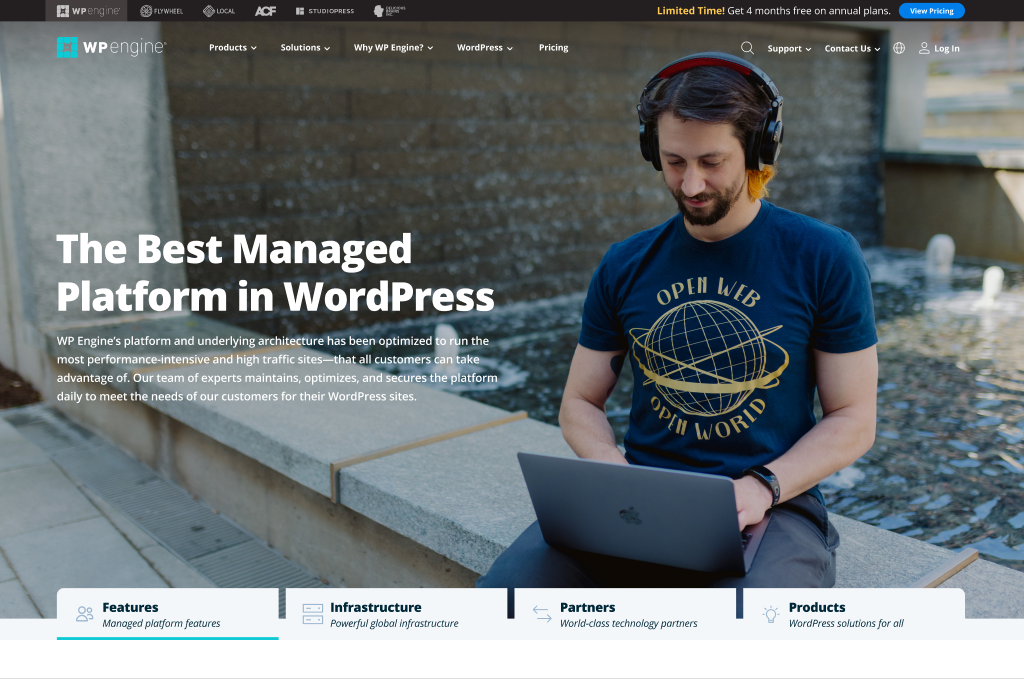
Task: Open the StudioPress brand link
Action: pyautogui.click(x=325, y=11)
